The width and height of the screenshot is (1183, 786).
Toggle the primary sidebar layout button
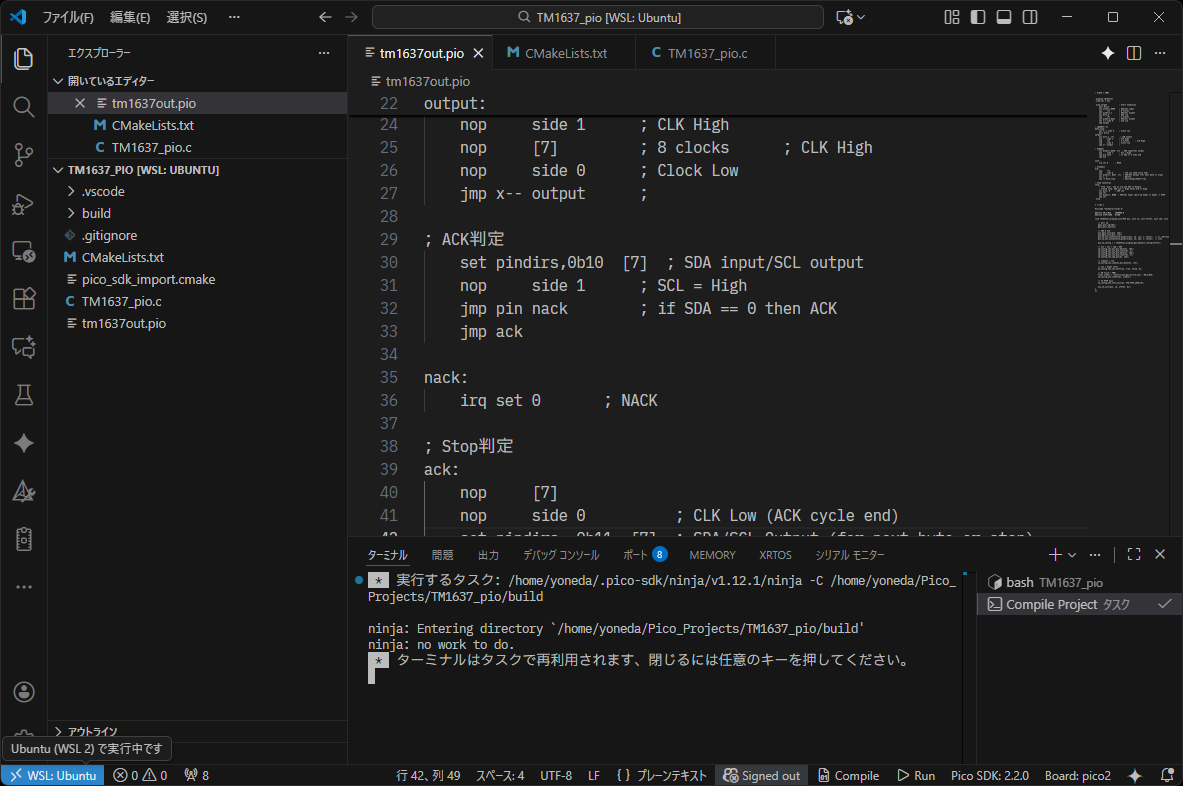[x=978, y=17]
